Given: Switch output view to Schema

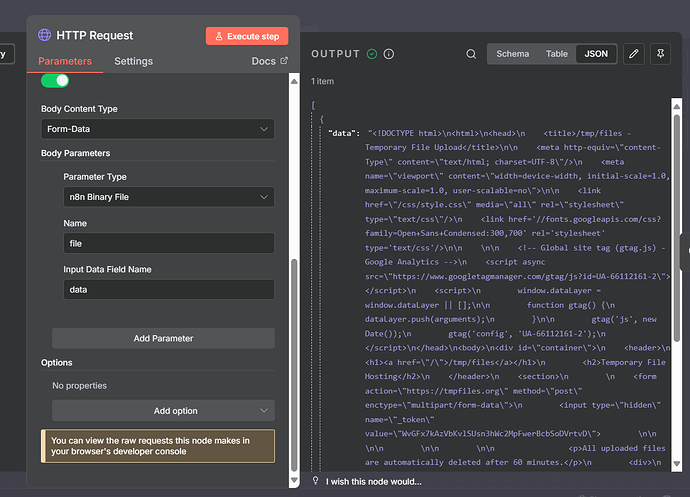Looking at the screenshot, I should point(512,54).
